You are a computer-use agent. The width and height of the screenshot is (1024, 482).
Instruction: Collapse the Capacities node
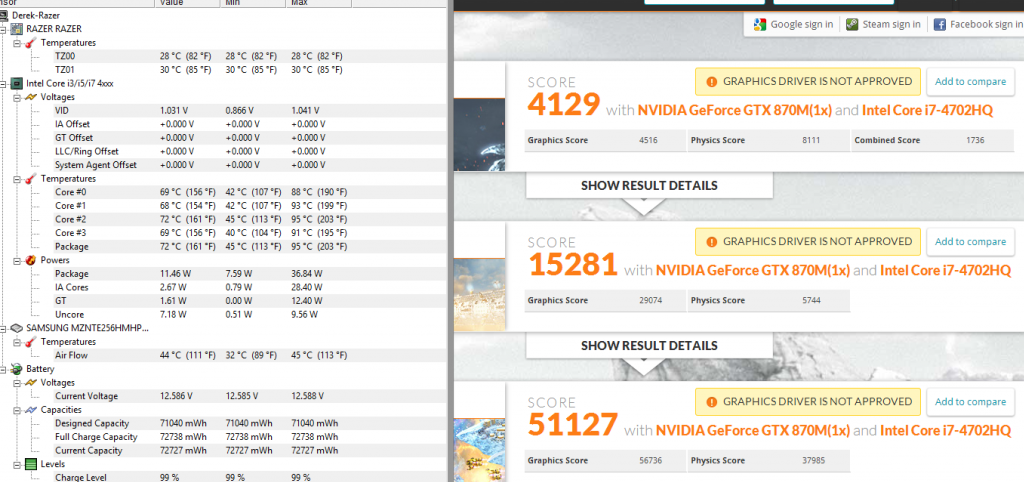18,410
